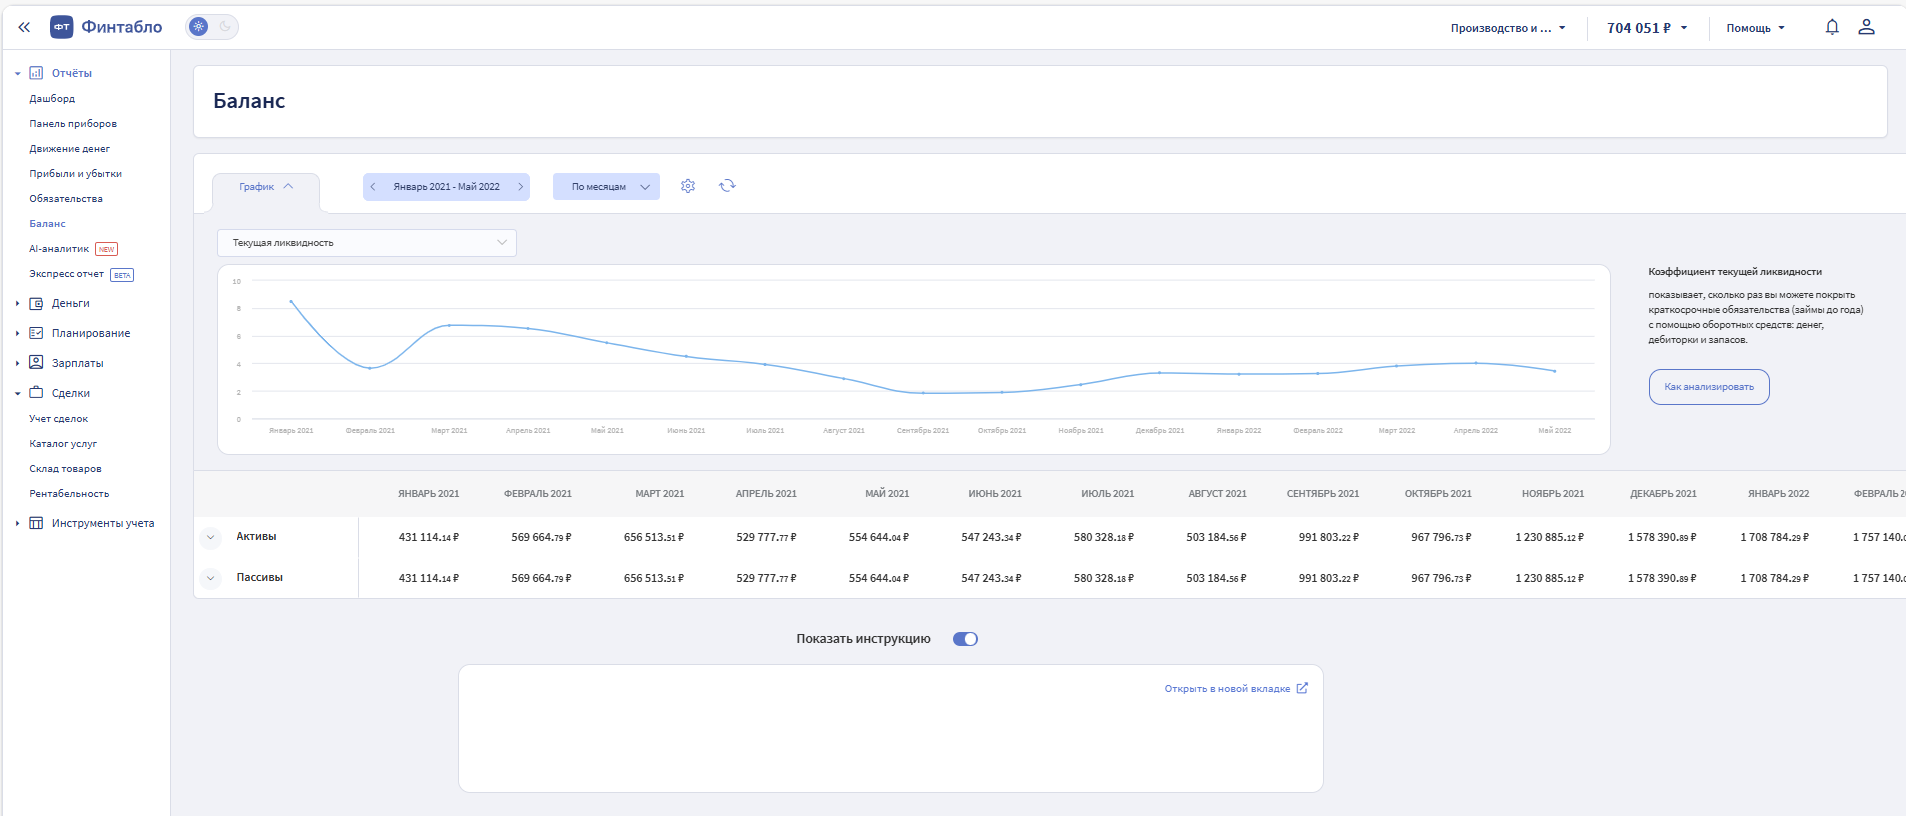1906x816 pixels.
Task: Toggle light/dark theme switch
Action: click(x=212, y=27)
